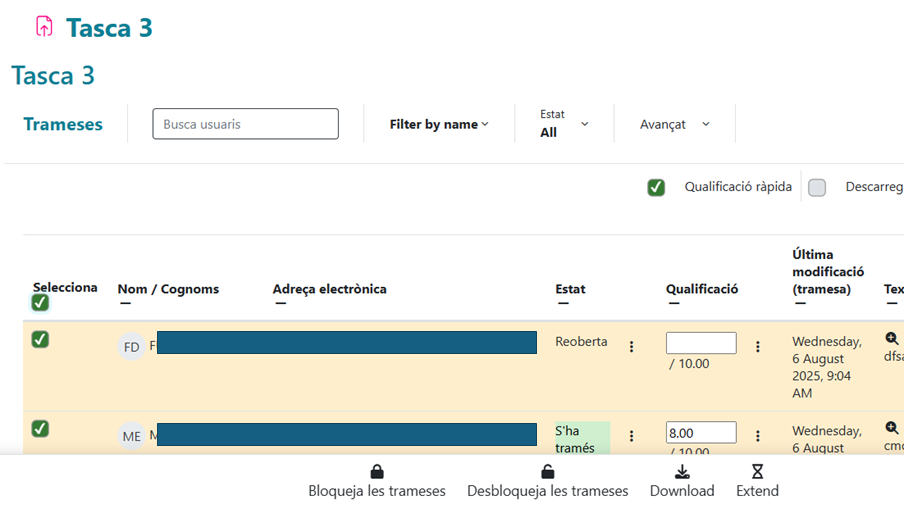Click the Download icon in bottom bar
The image size is (904, 519).
(x=682, y=472)
